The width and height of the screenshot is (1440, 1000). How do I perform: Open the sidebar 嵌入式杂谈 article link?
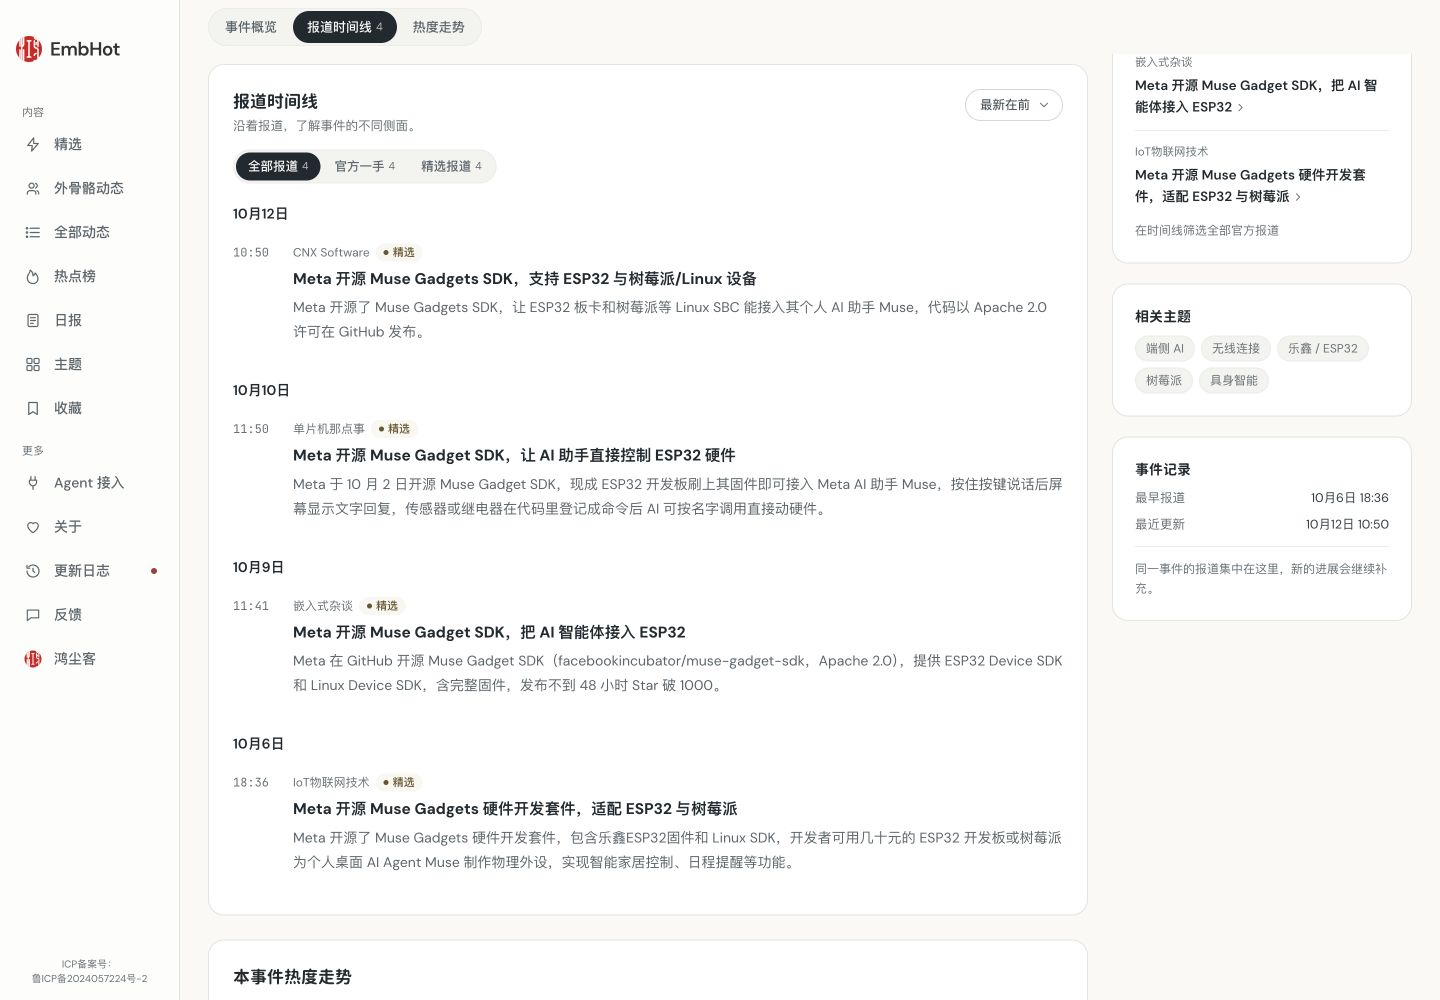(1256, 96)
